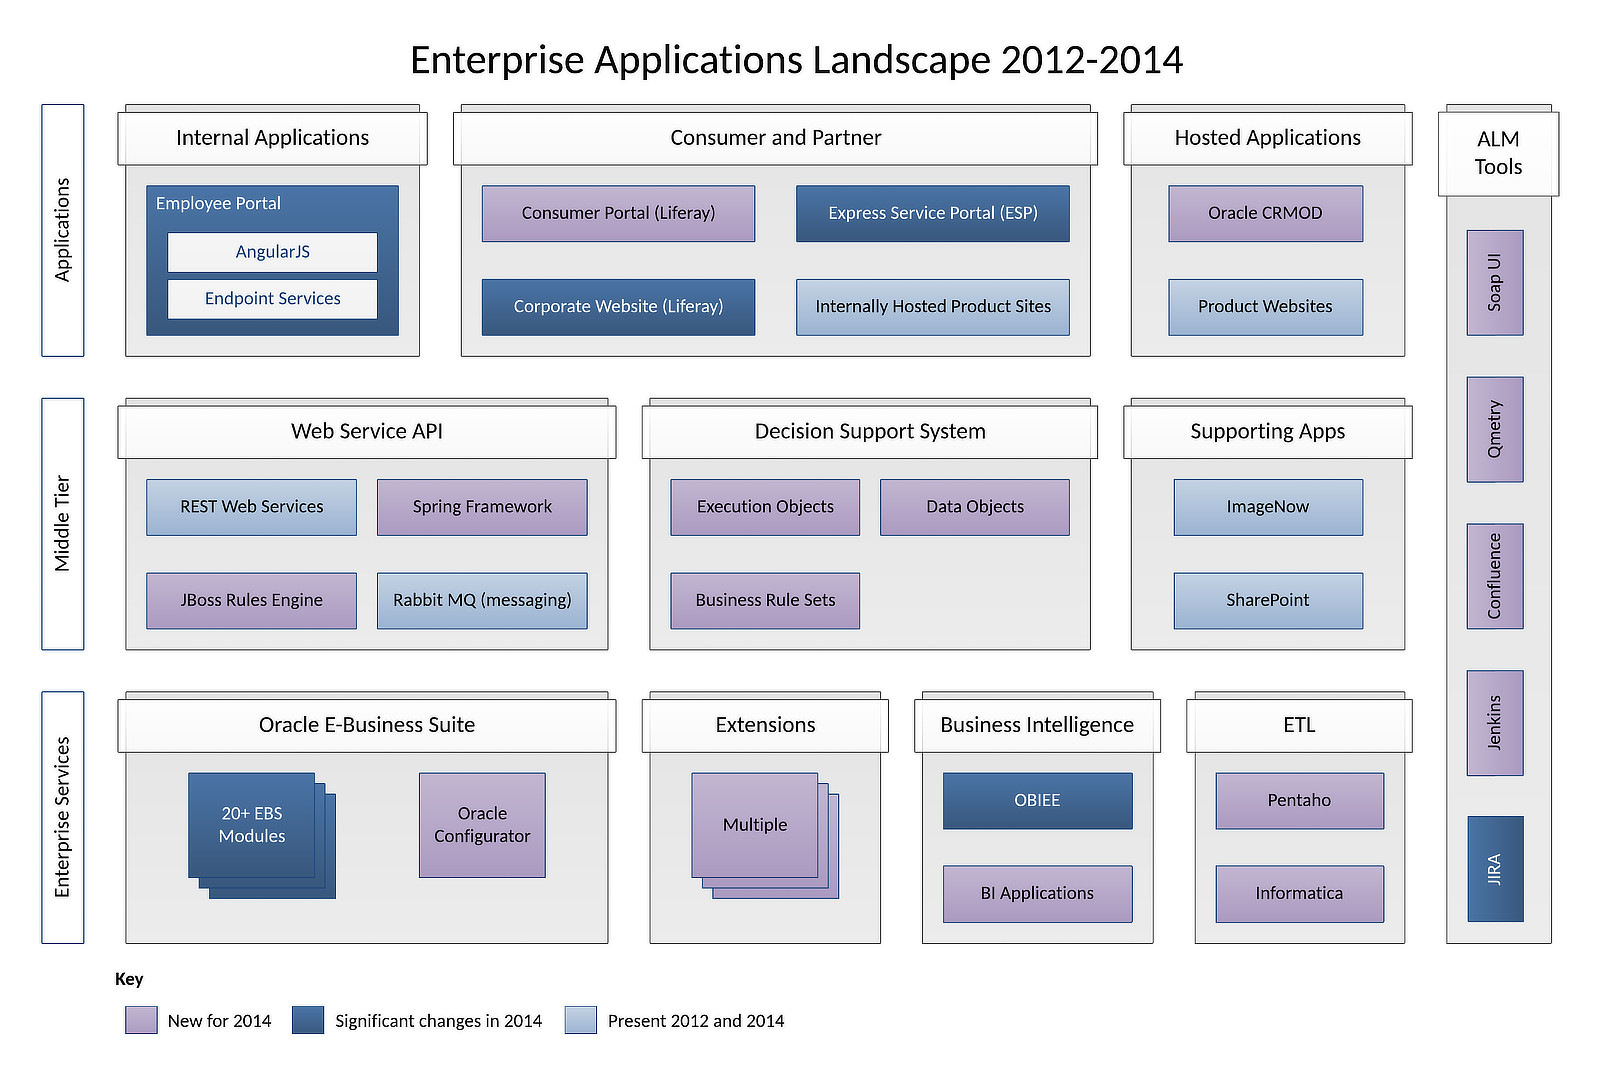The height and width of the screenshot is (1080, 1602).
Task: Select the Applications tier label
Action: click(x=62, y=230)
